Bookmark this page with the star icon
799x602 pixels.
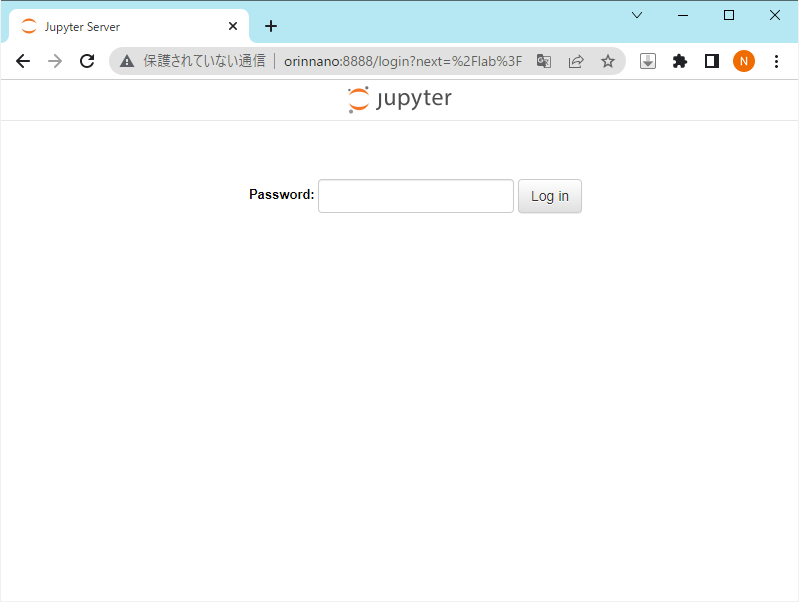pos(607,61)
